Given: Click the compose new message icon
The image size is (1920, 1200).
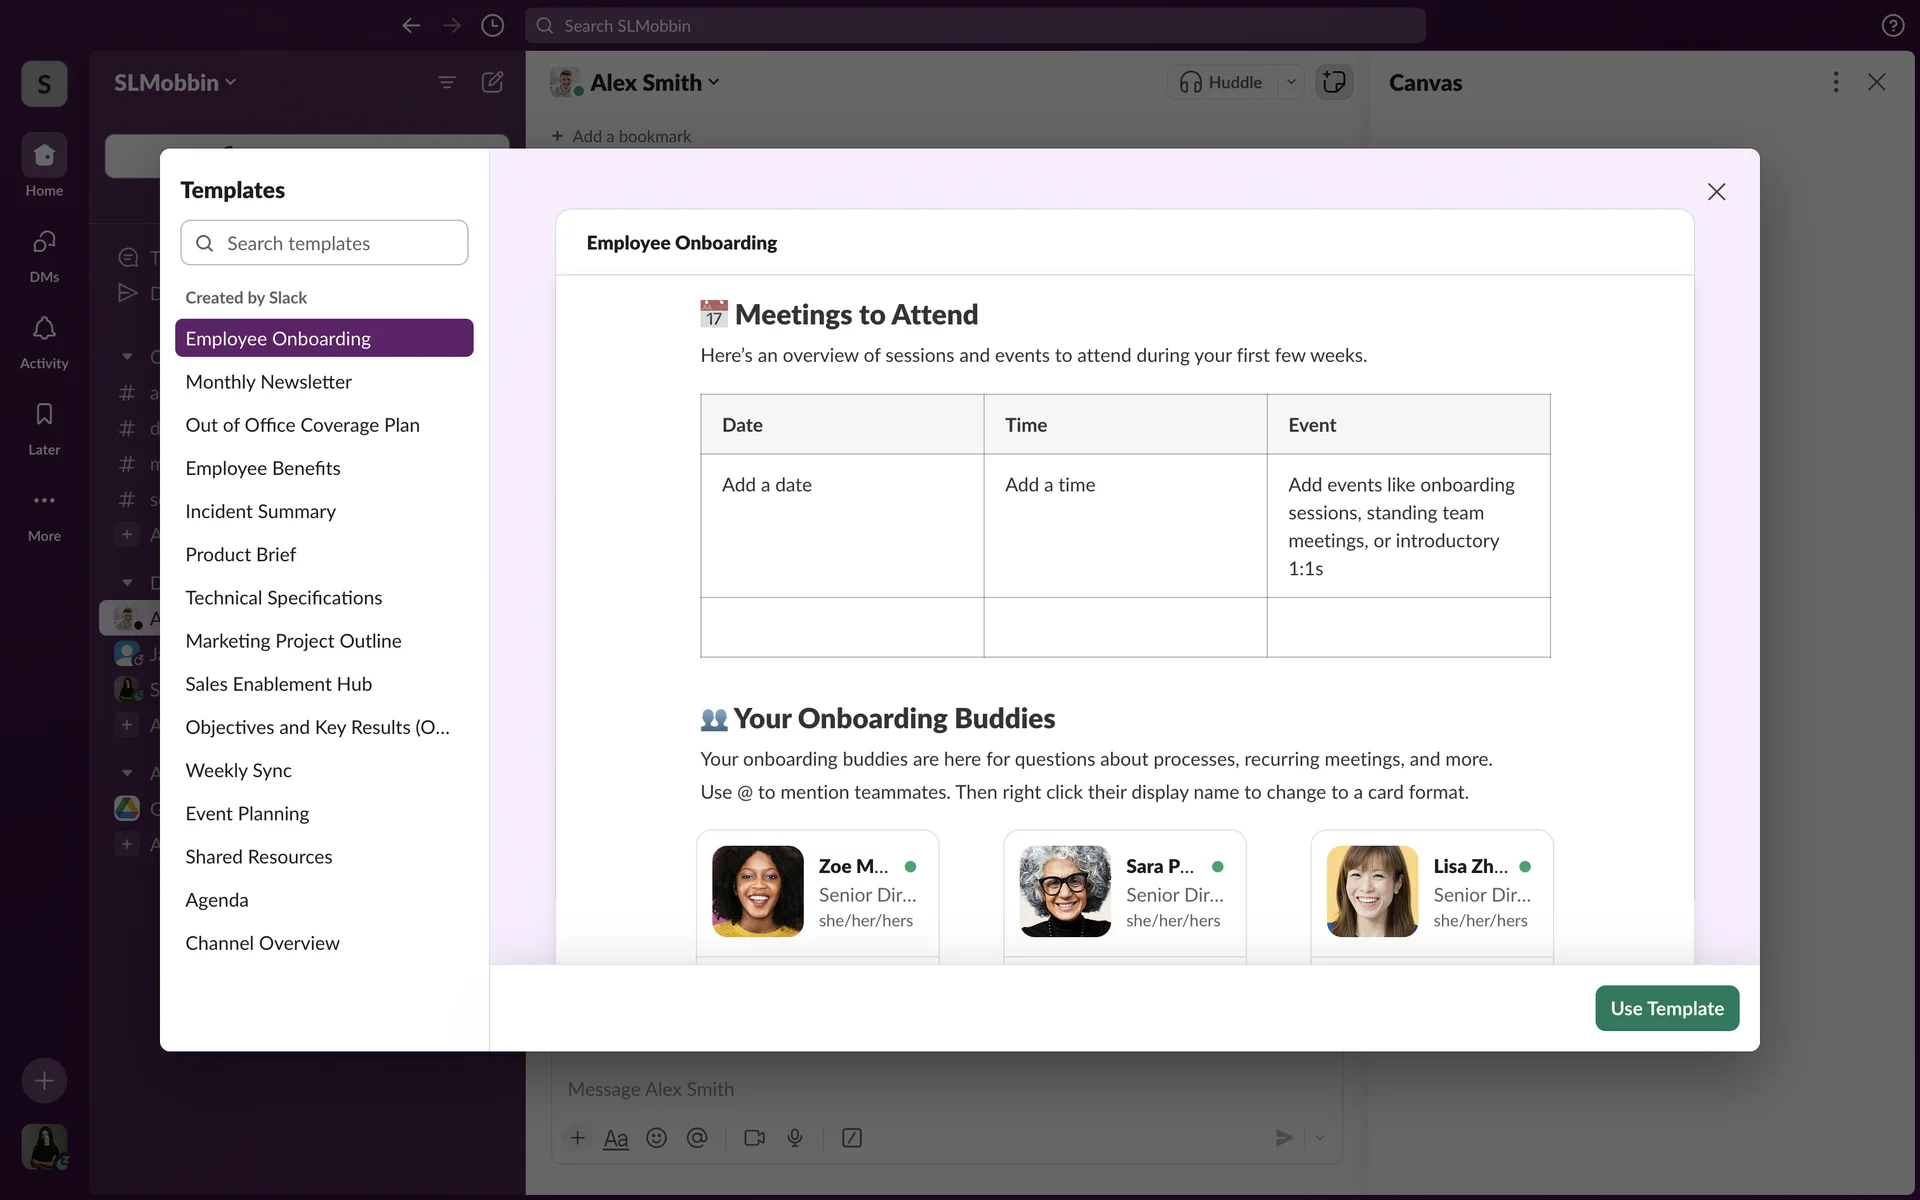Looking at the screenshot, I should coord(492,82).
